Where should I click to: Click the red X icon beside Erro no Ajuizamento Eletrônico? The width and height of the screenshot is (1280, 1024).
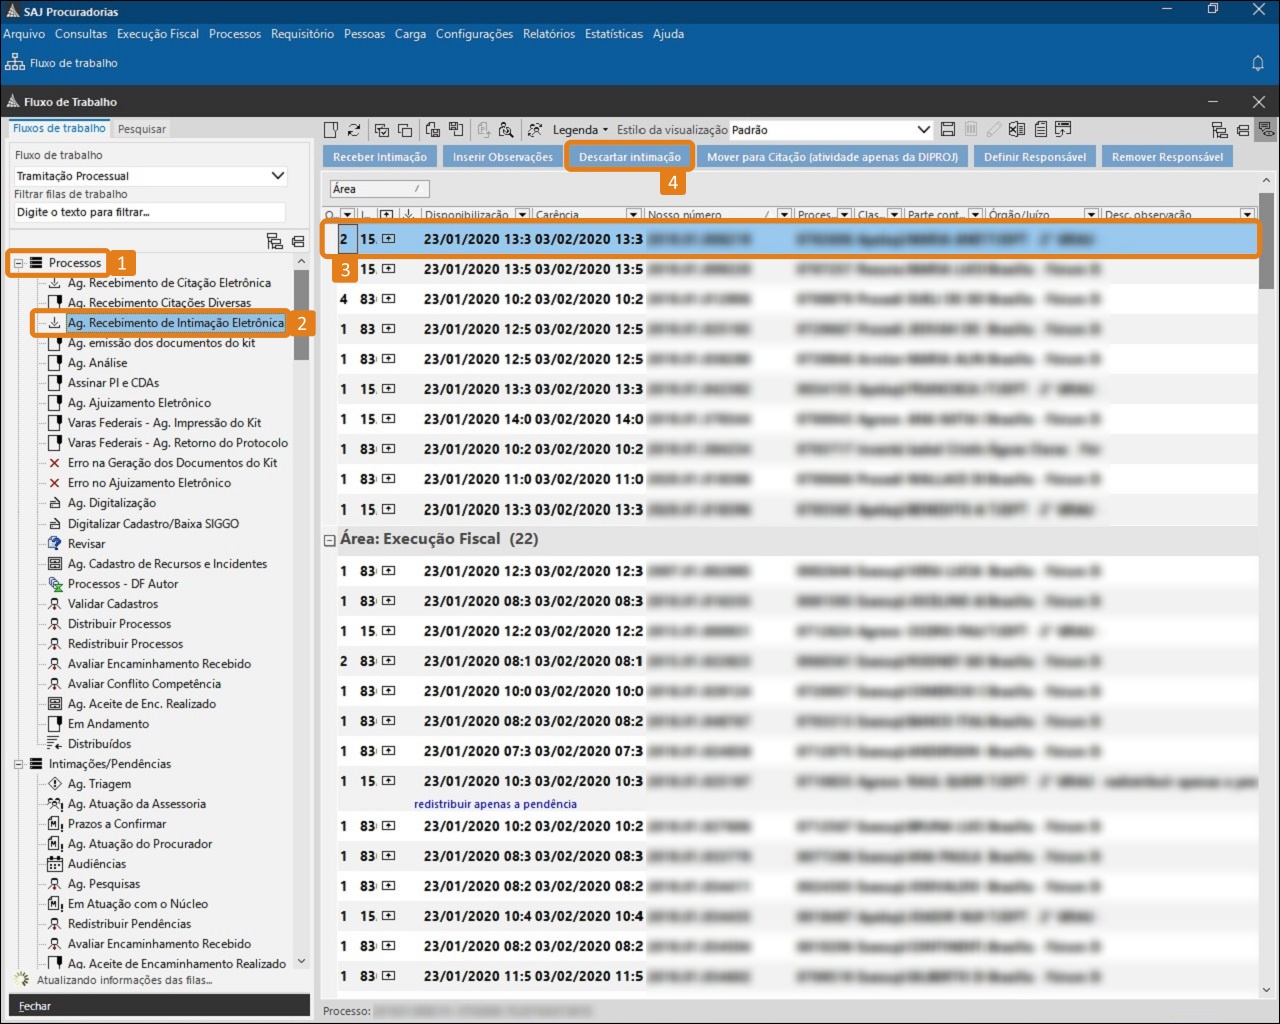click(x=55, y=483)
